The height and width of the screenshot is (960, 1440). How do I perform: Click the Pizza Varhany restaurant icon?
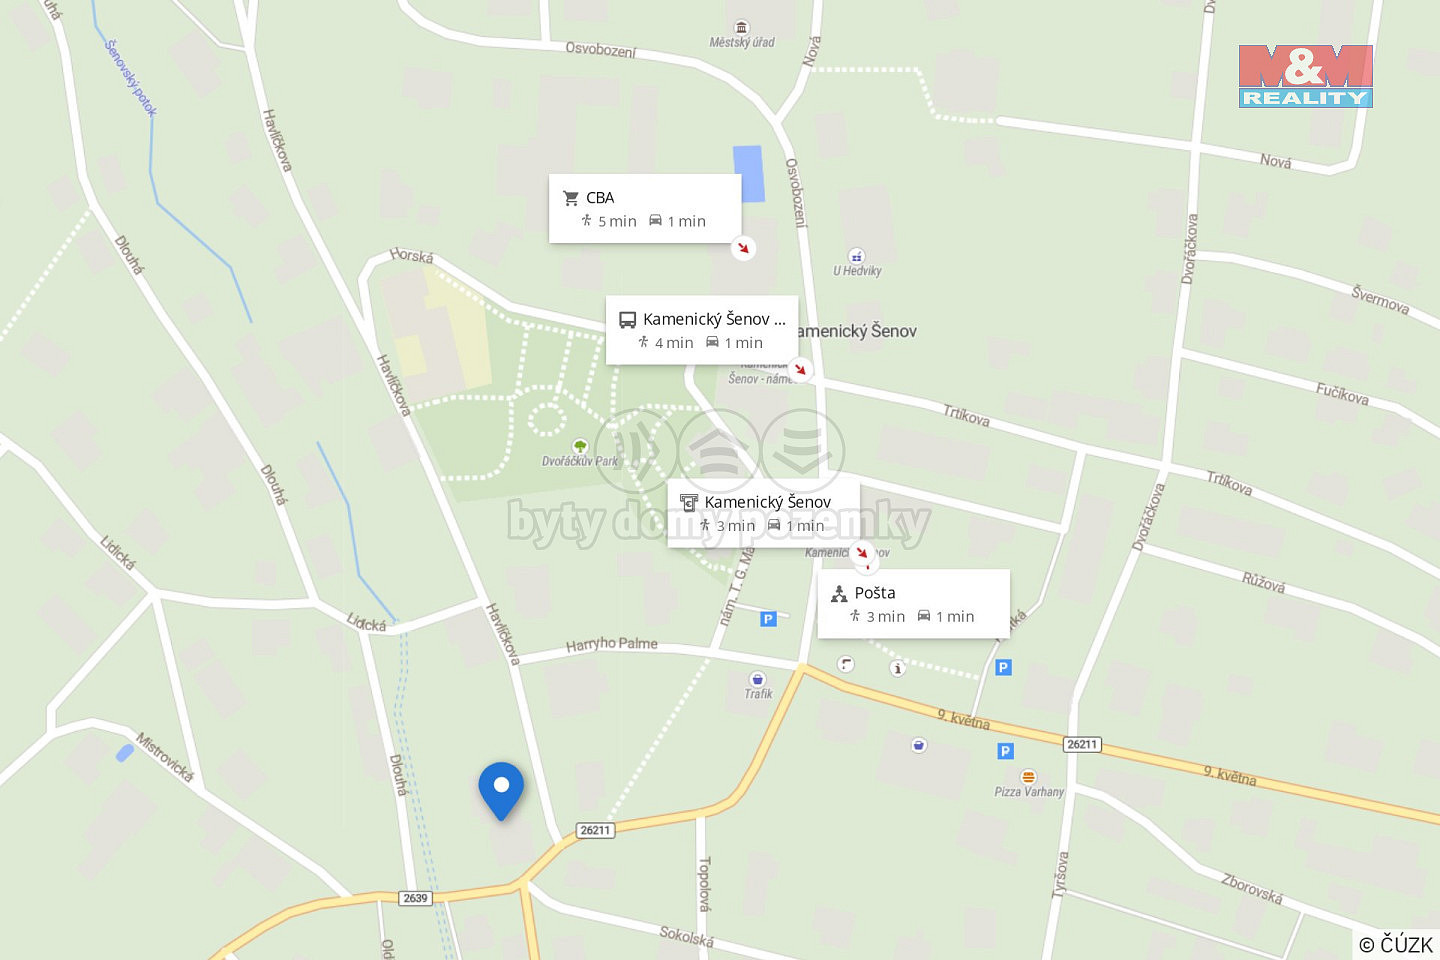click(x=1028, y=777)
